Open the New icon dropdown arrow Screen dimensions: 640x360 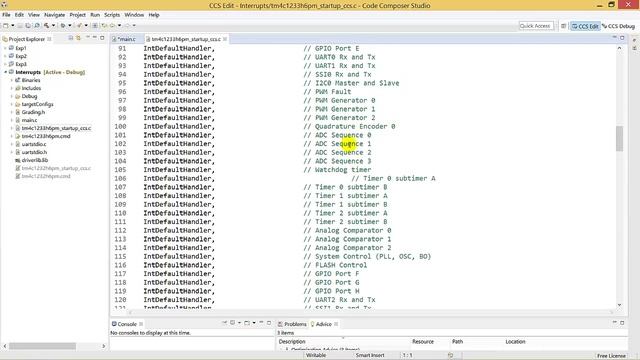tap(13, 25)
